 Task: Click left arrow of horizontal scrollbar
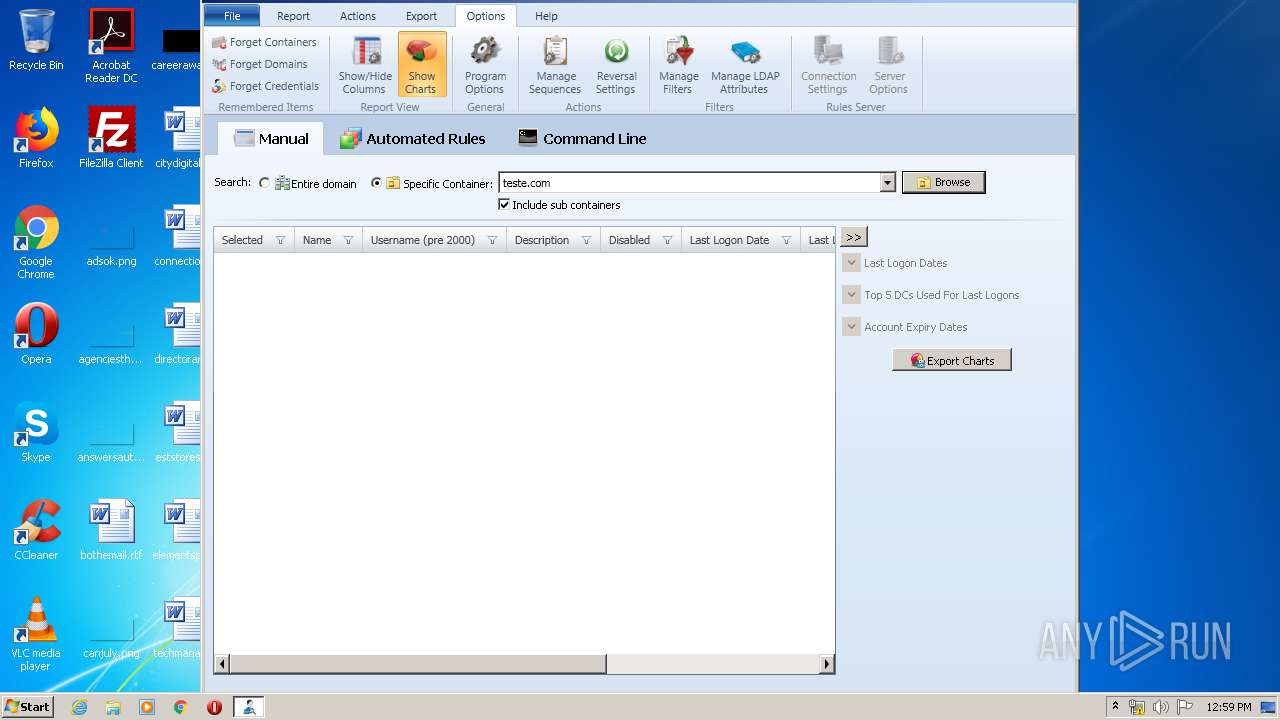(x=222, y=664)
